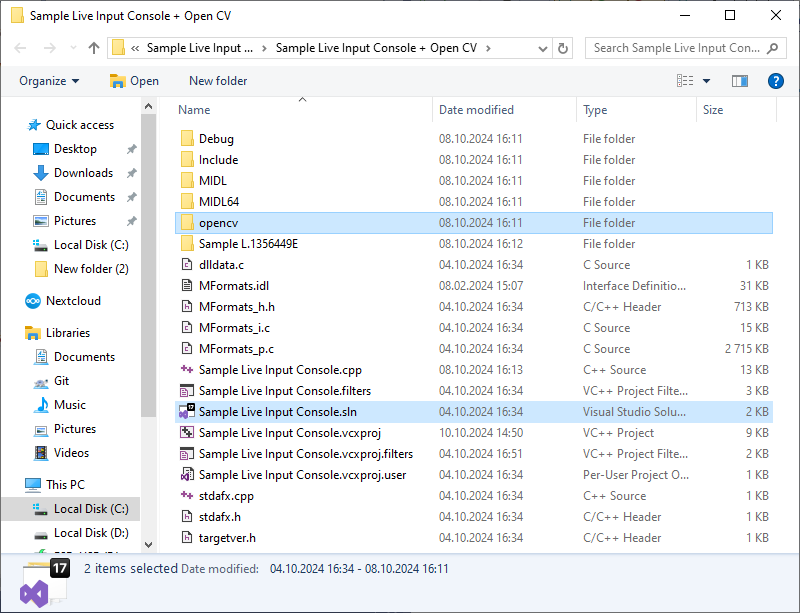Select Sample Live Input Console.vcxproj.filters file

click(473, 453)
